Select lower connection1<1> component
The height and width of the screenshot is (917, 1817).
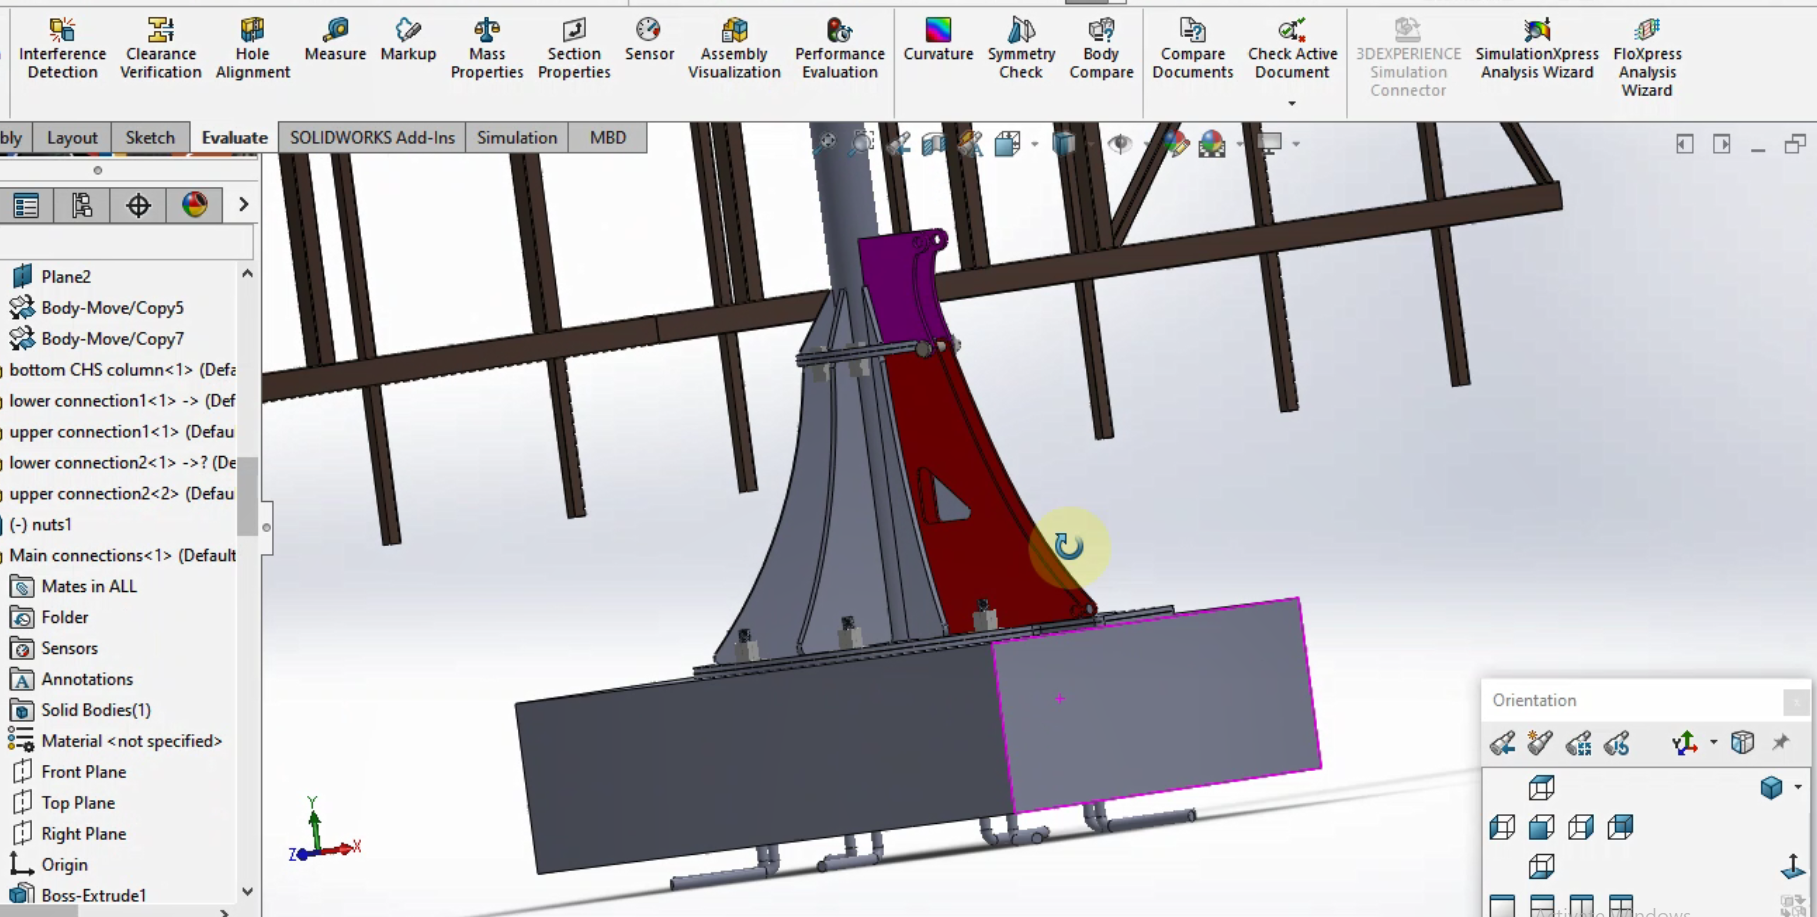click(122, 401)
